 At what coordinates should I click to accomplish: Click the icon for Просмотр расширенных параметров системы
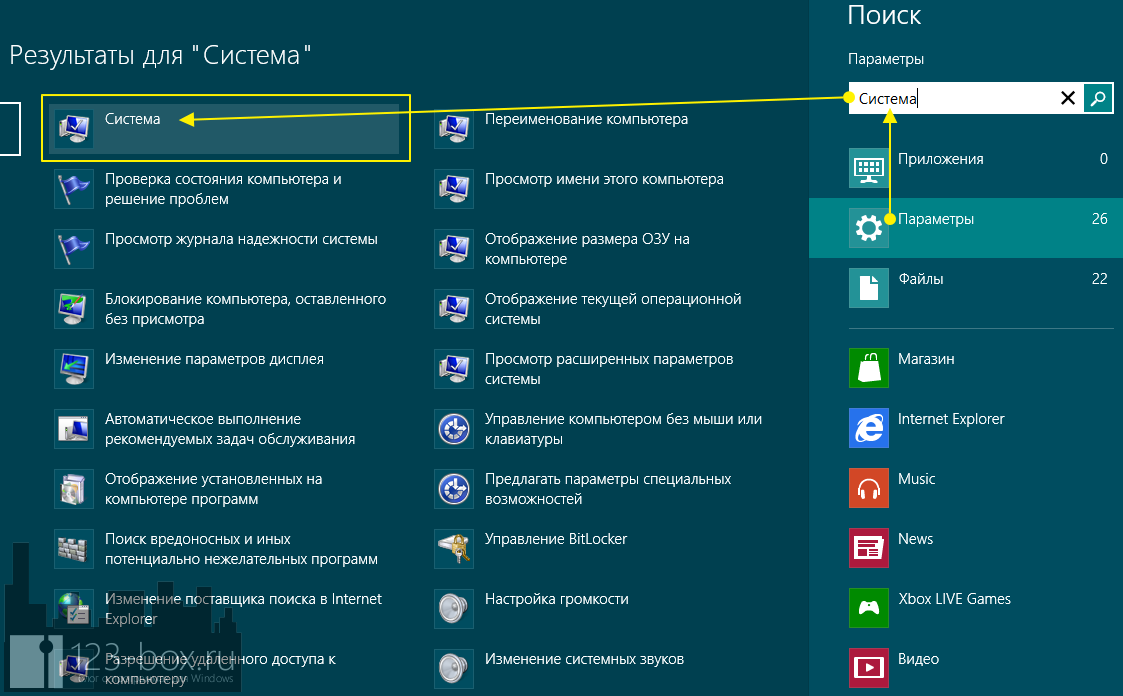coord(454,369)
